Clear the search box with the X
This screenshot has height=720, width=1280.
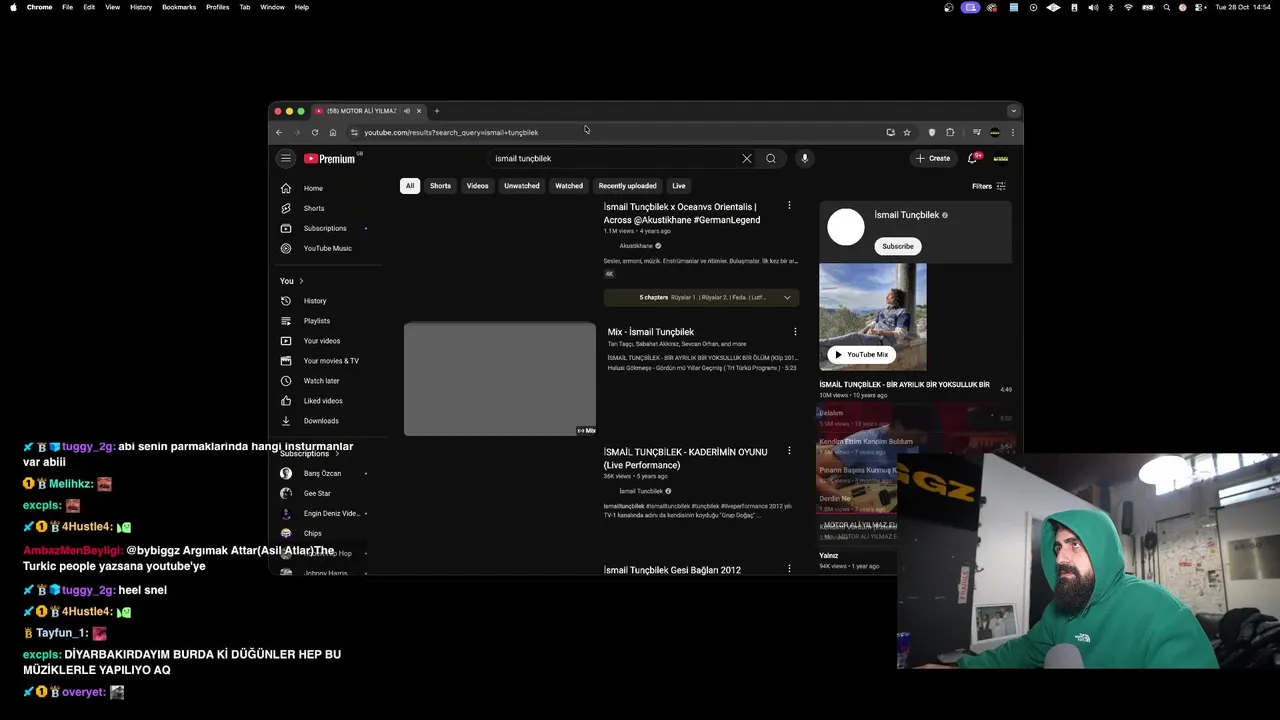pyautogui.click(x=746, y=158)
